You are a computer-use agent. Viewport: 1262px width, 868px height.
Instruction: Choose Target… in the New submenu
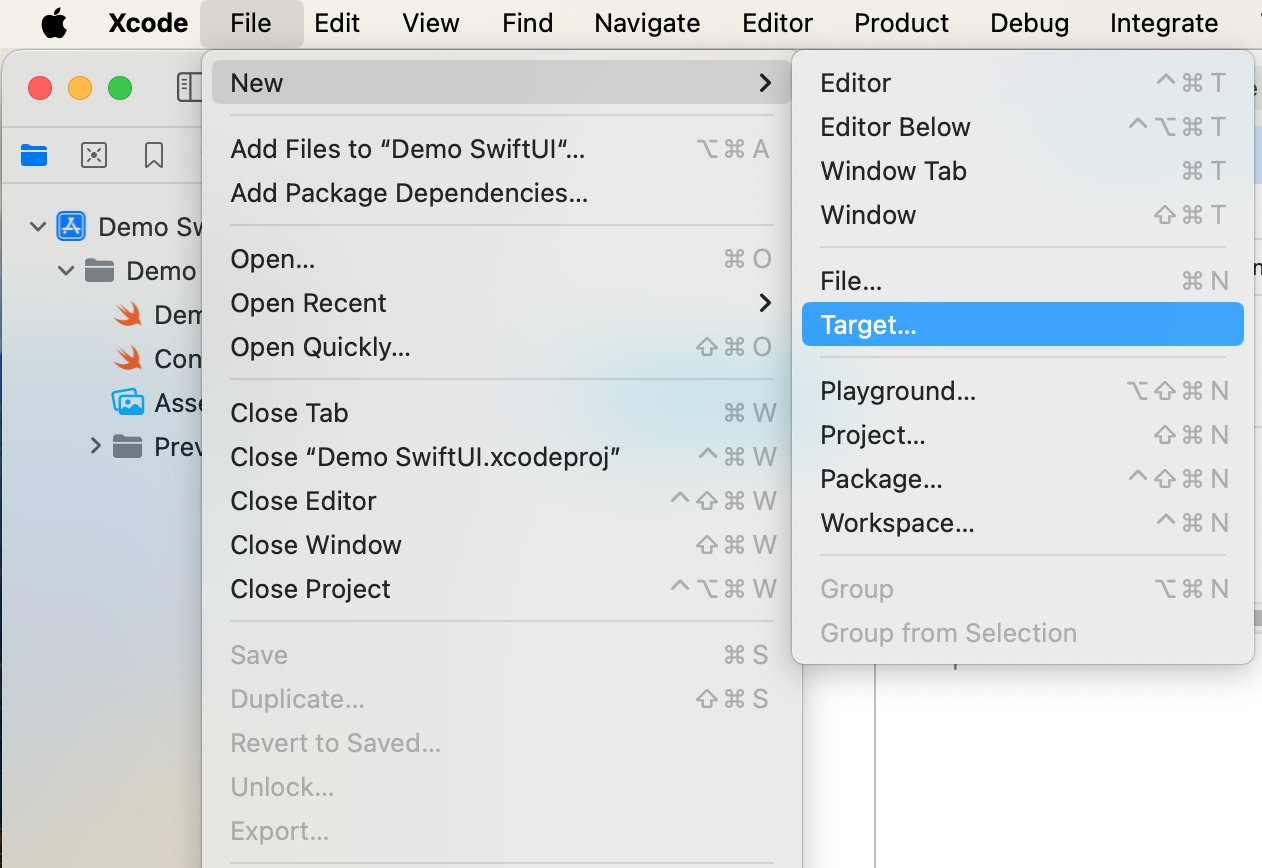click(1023, 325)
